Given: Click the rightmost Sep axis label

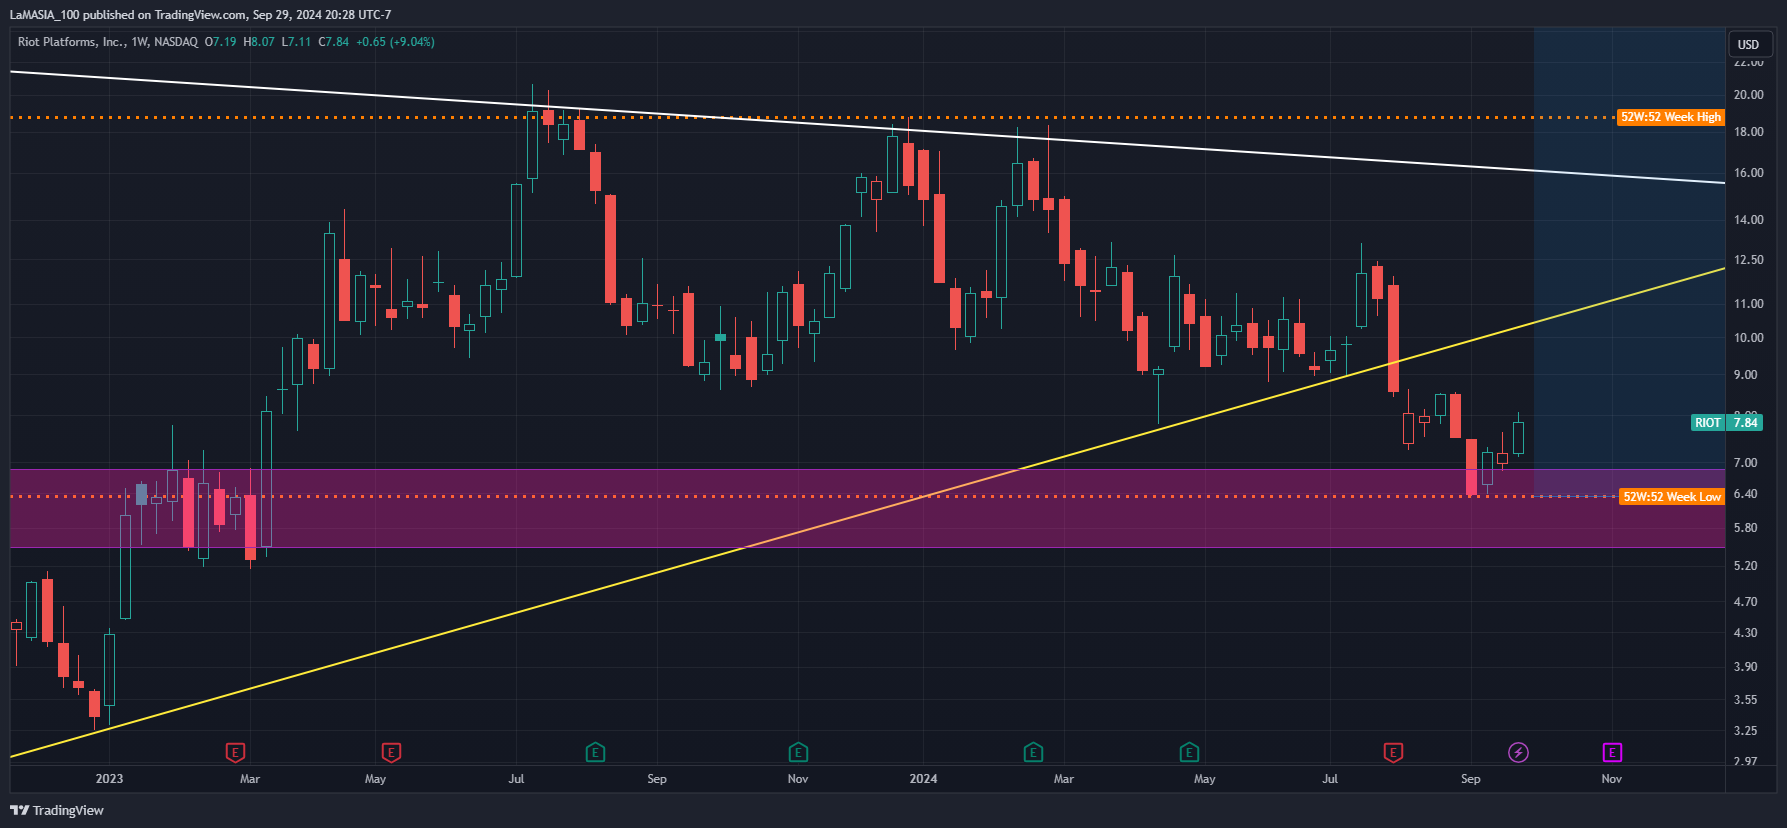Looking at the screenshot, I should 1470,779.
